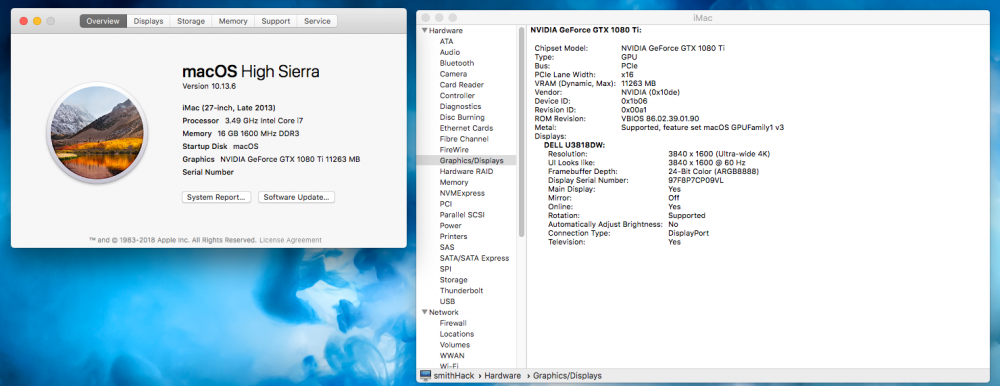Select Fibre Channel in the sidebar

(x=464, y=139)
